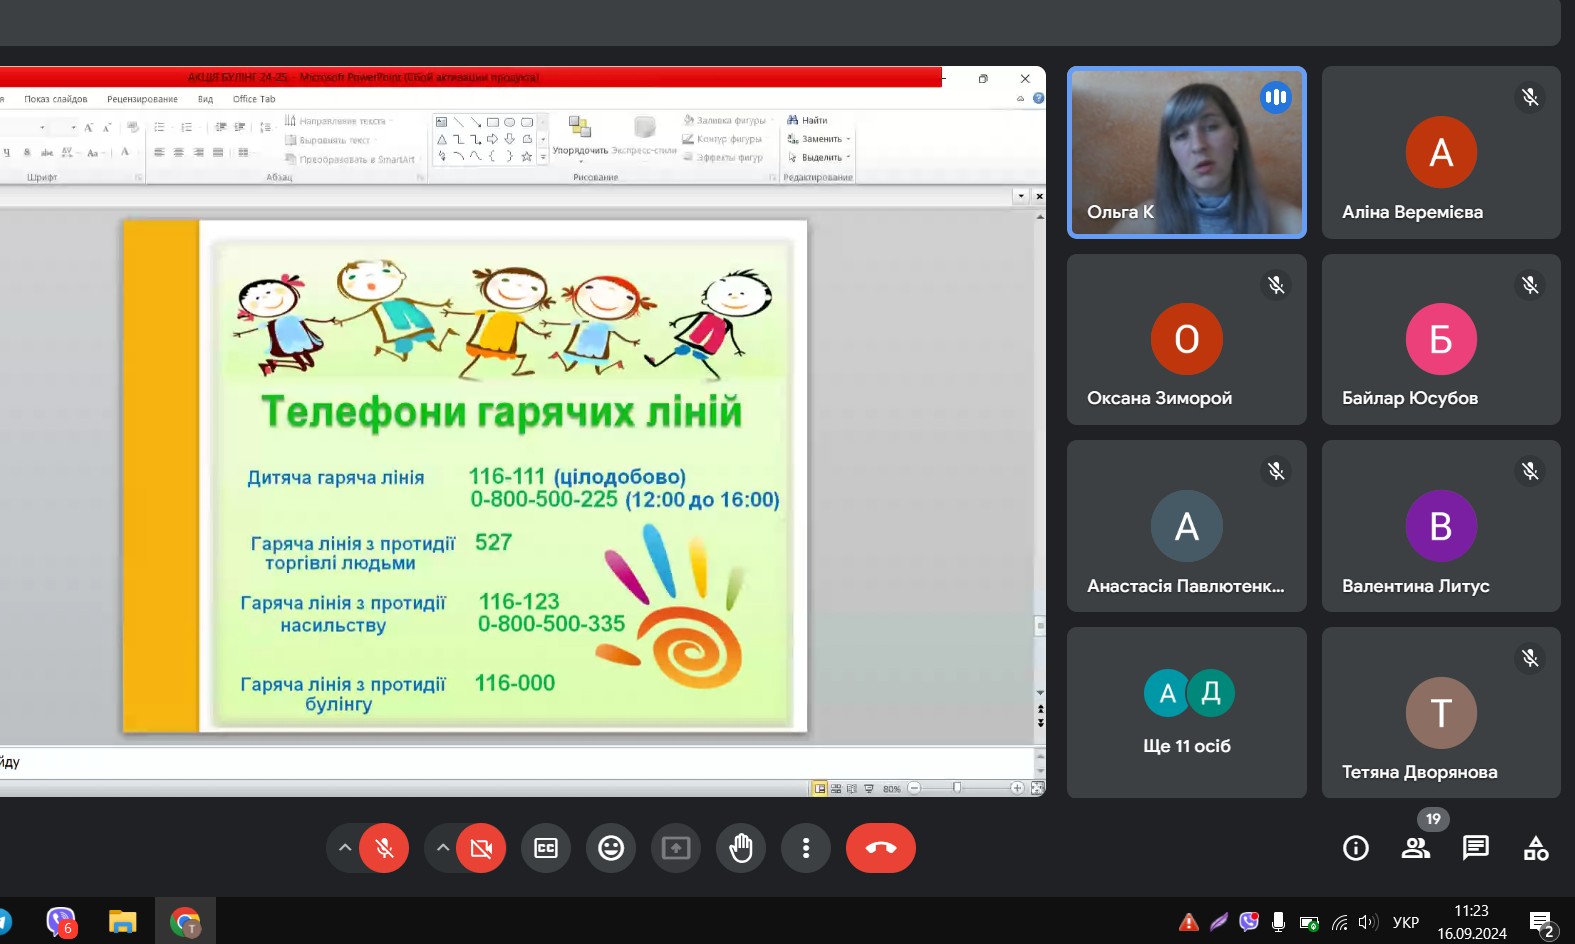Turn on the camera
Image resolution: width=1575 pixels, height=944 pixels.
coord(481,848)
